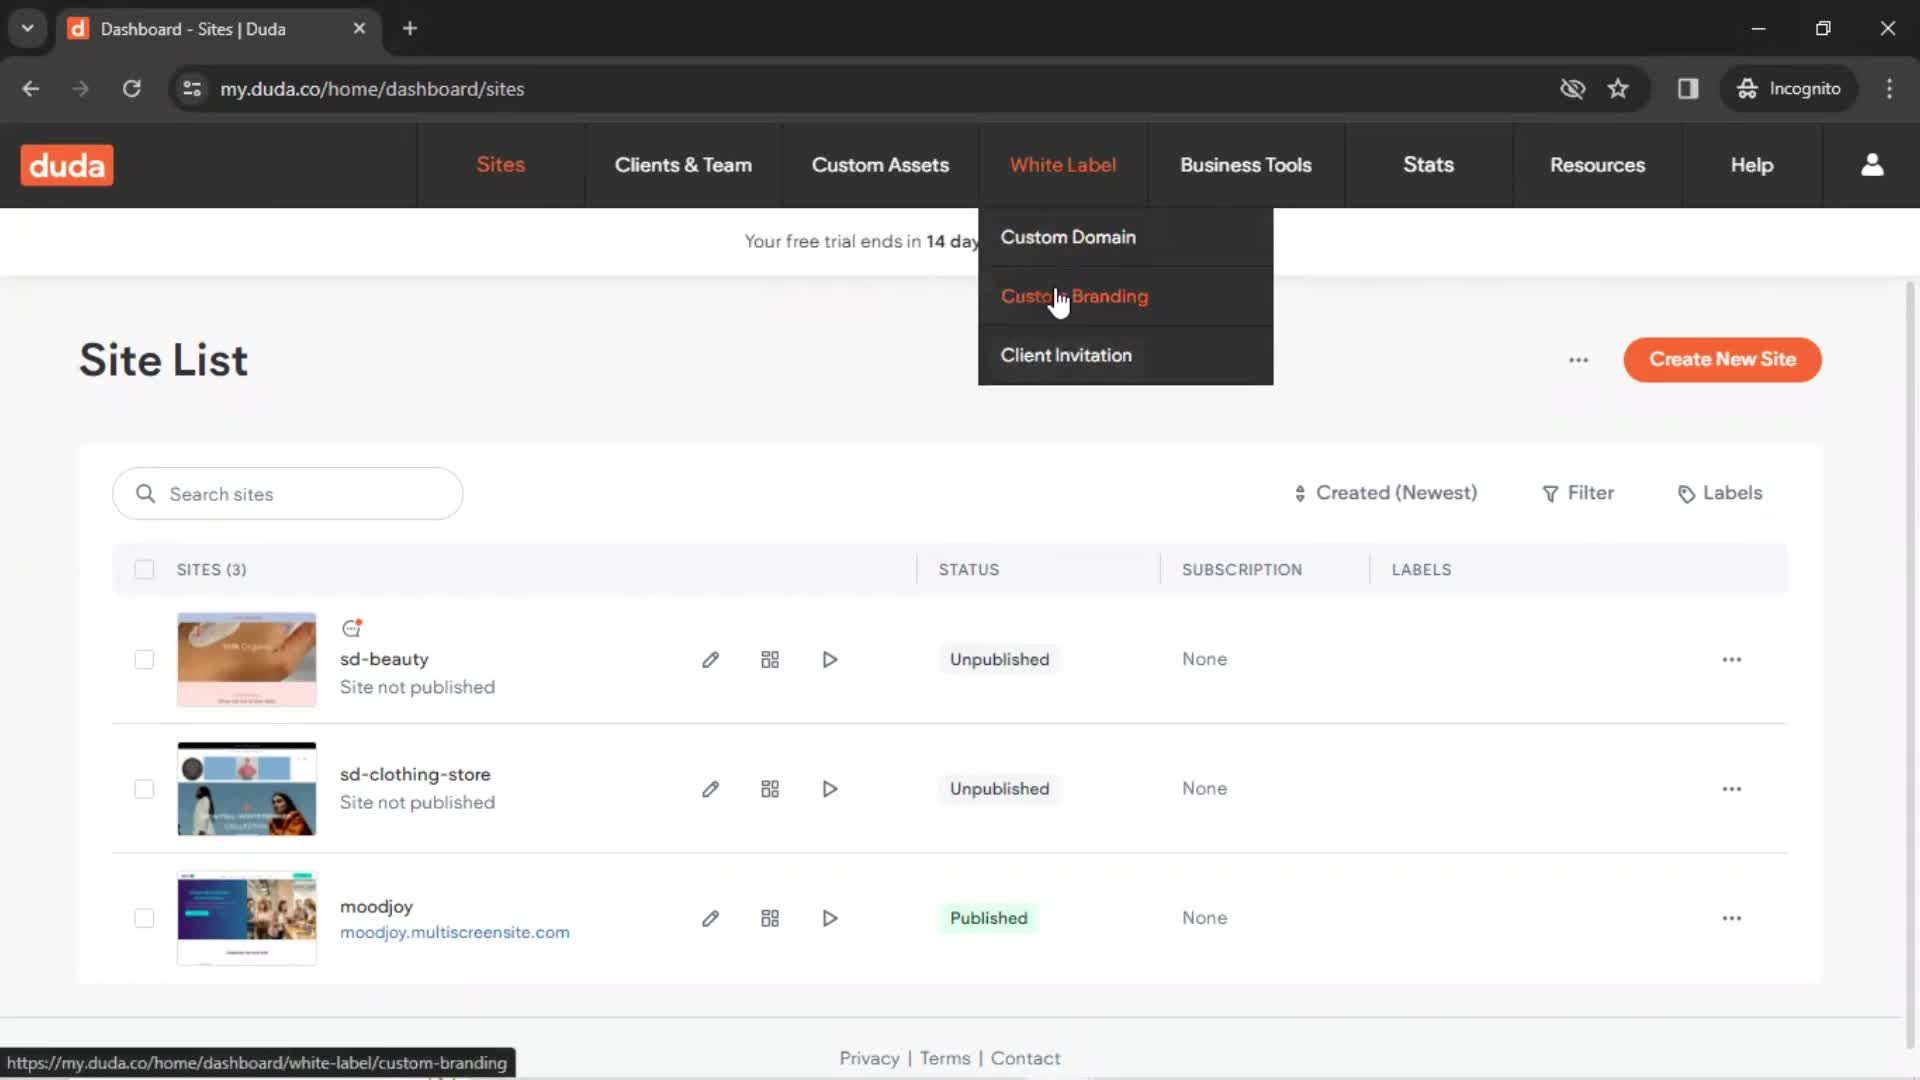Click the sd-beauty site name

384,659
